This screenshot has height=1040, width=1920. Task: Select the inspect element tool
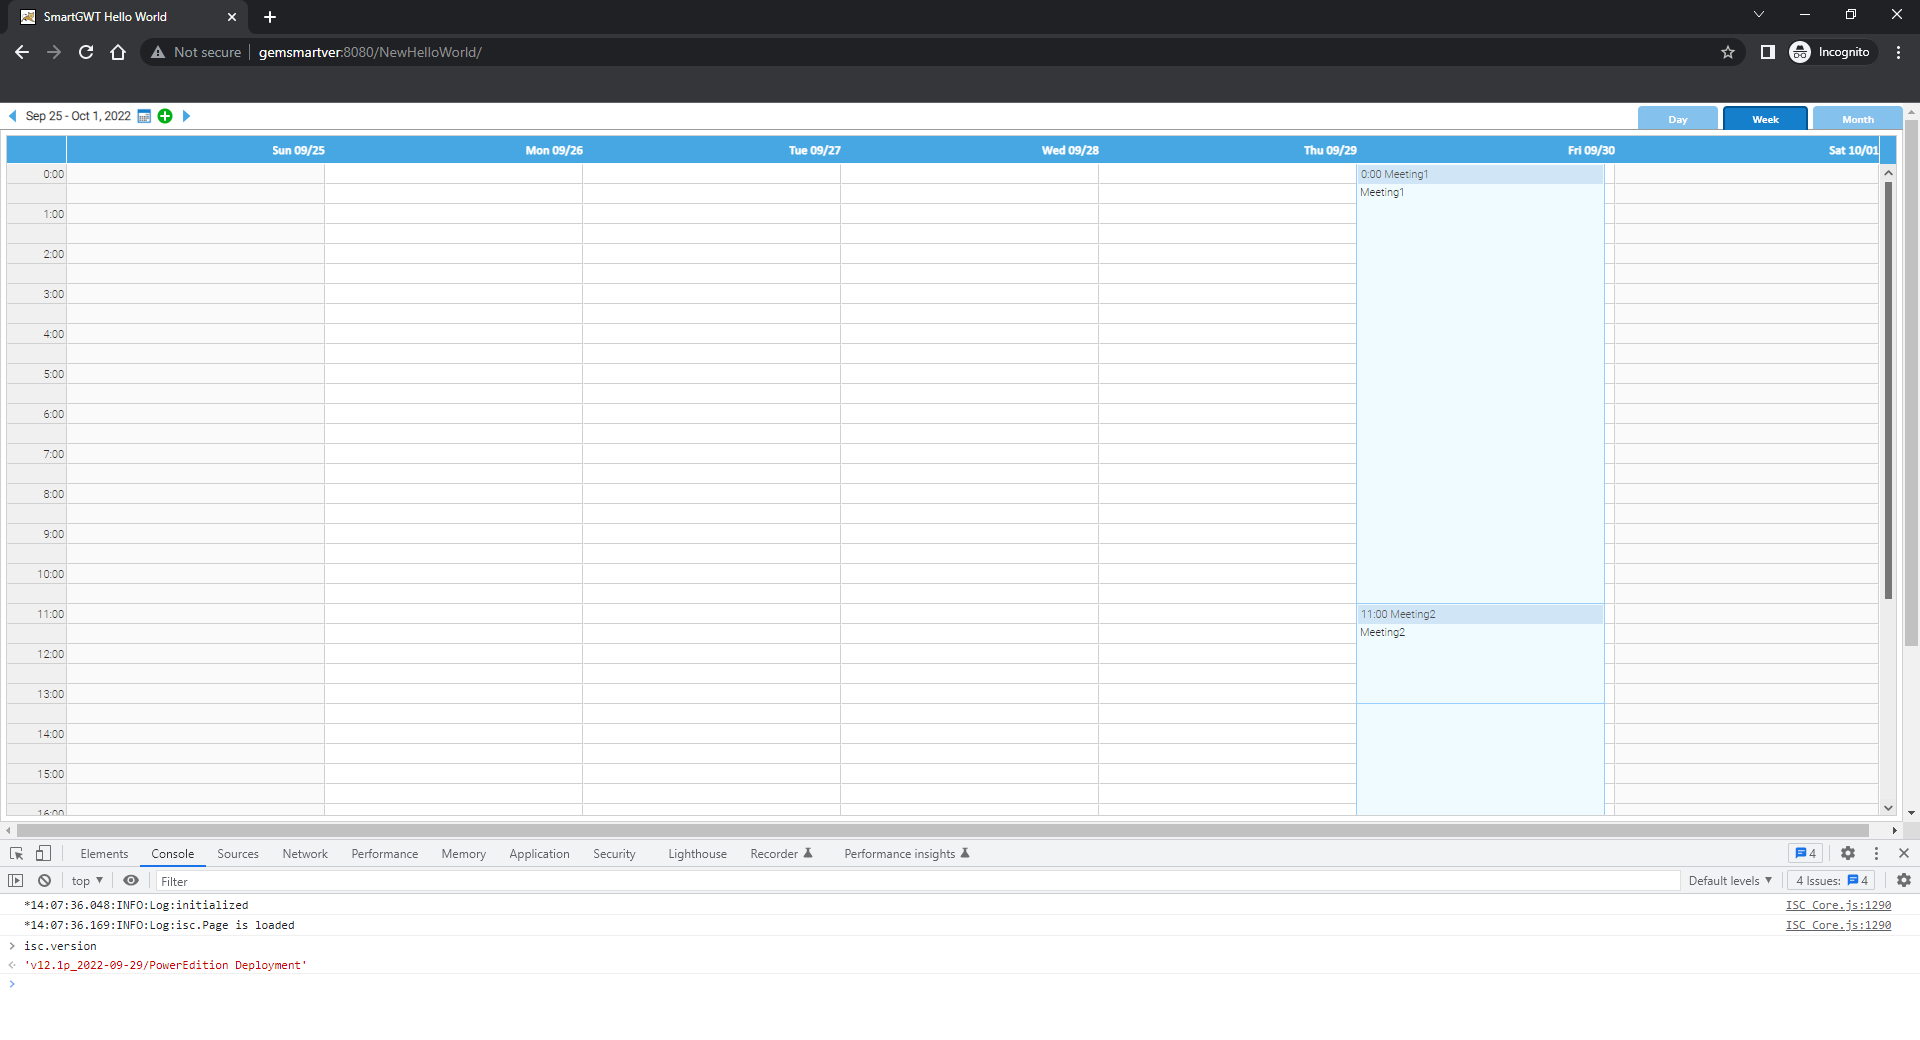[17, 853]
